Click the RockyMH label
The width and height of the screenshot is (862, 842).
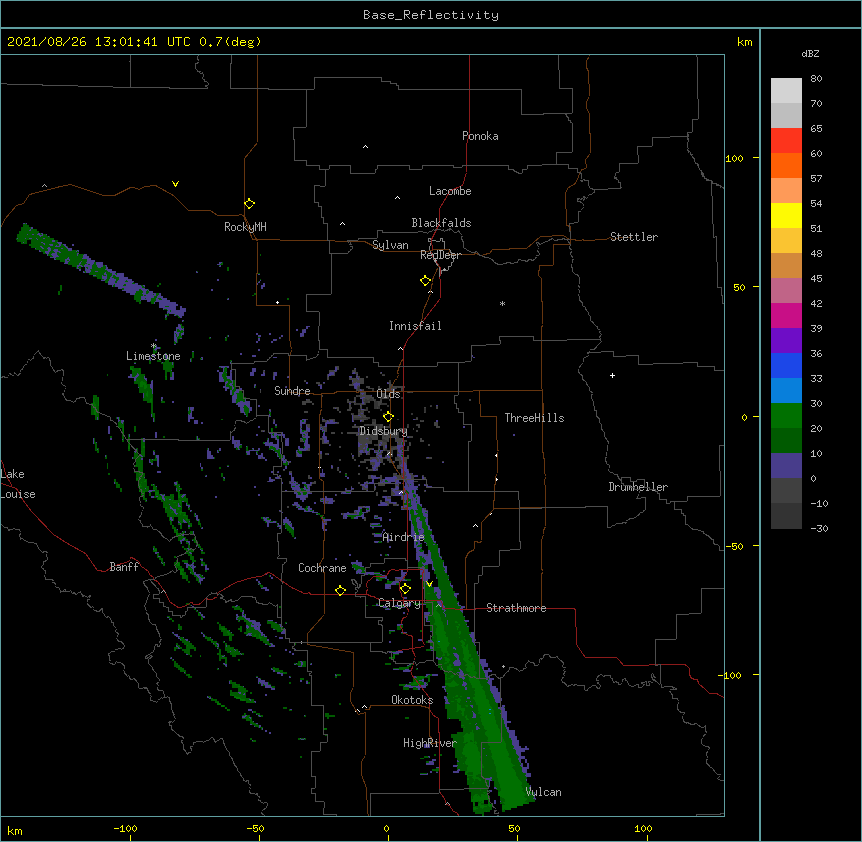tap(245, 227)
